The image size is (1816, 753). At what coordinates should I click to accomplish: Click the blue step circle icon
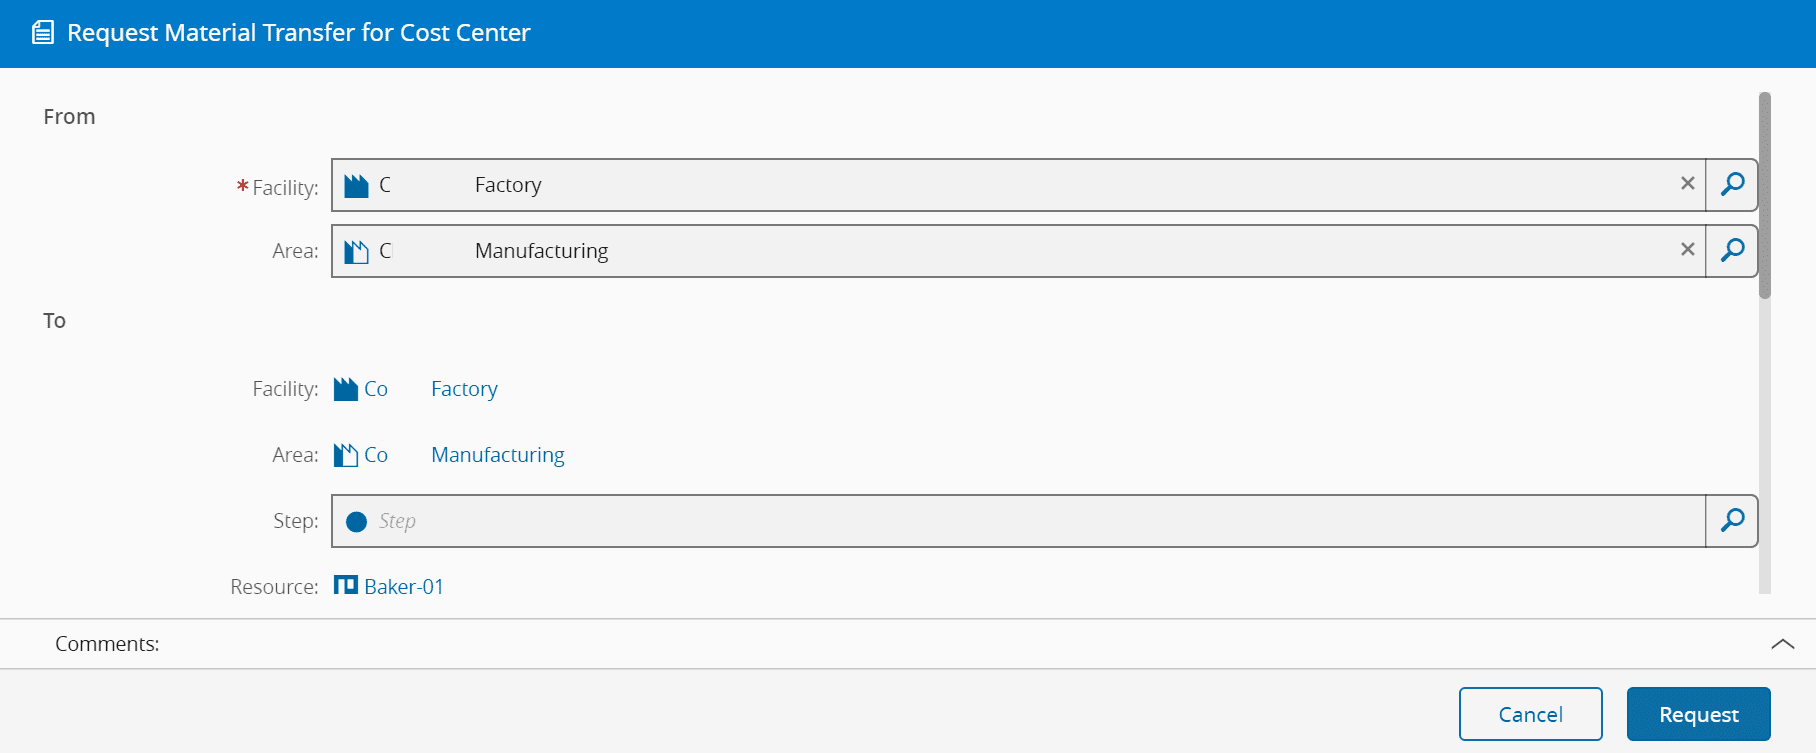[356, 522]
